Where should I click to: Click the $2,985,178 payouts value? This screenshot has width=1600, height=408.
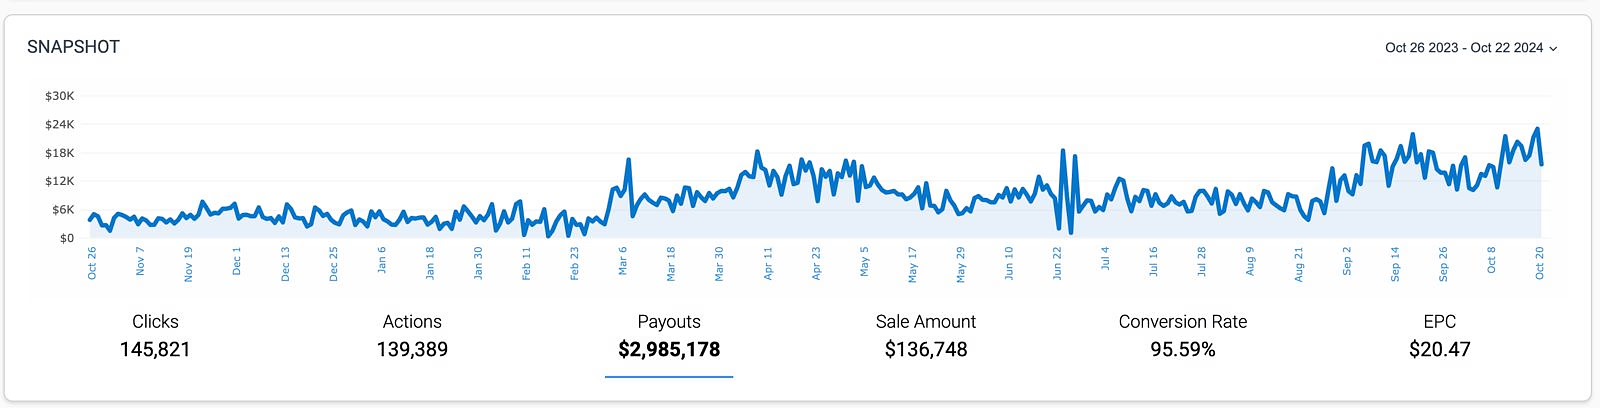click(x=669, y=350)
